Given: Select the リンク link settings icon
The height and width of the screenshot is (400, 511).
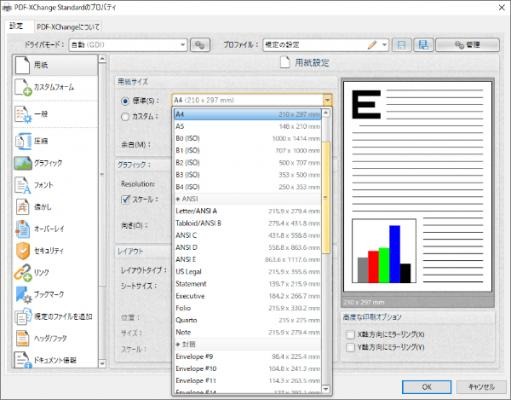Looking at the screenshot, I should [23, 273].
